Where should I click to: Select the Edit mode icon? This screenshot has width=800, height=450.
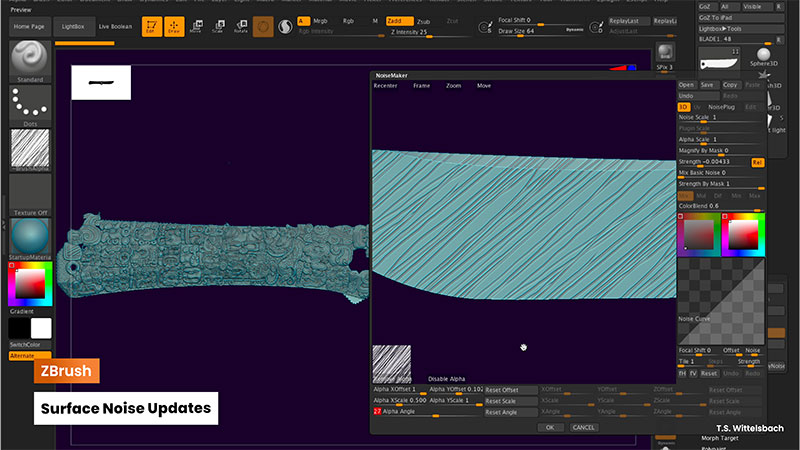(x=151, y=26)
